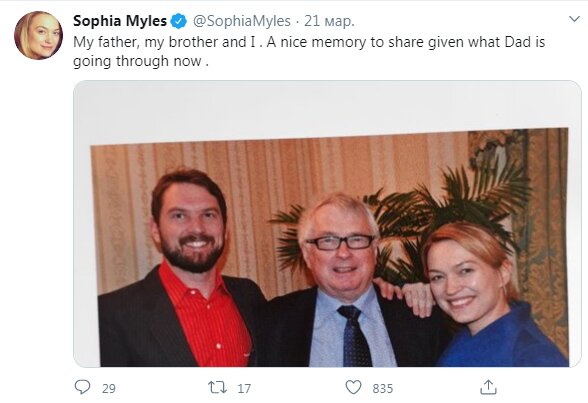Open the Sophia Myles display name
The height and width of the screenshot is (403, 588).
coord(120,21)
